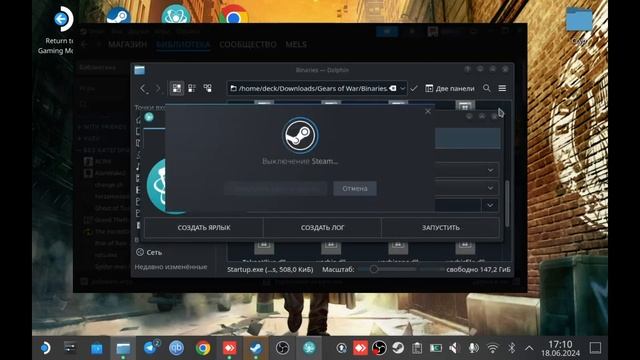Confirm the path with the checkmark icon
Viewport: 640px width, 360px height.
tap(414, 88)
